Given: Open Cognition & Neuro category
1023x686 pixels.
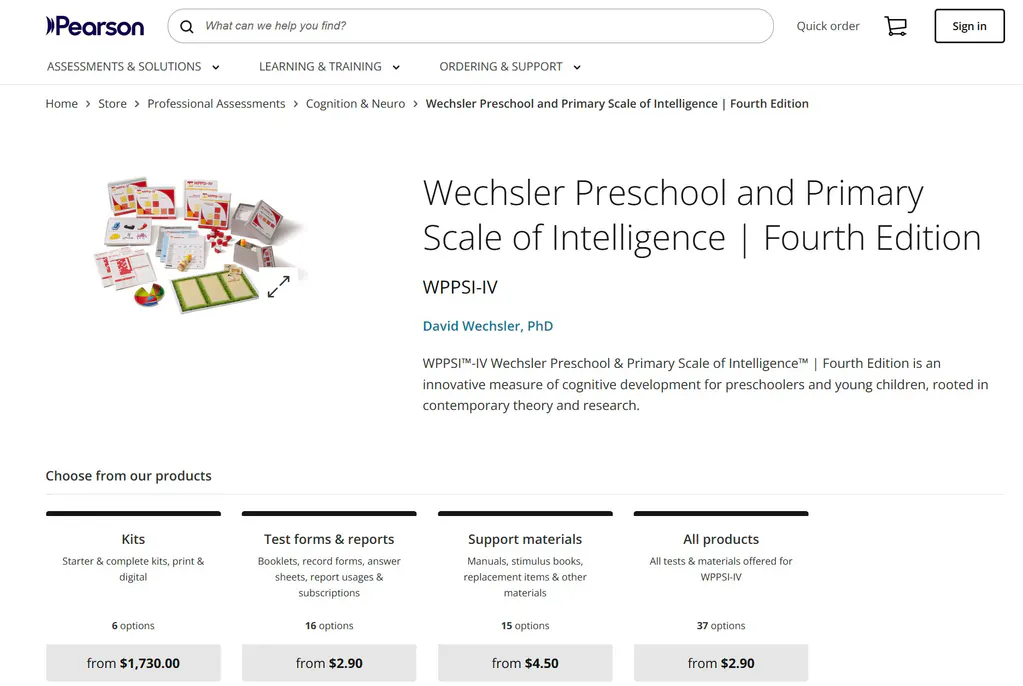Looking at the screenshot, I should 355,103.
